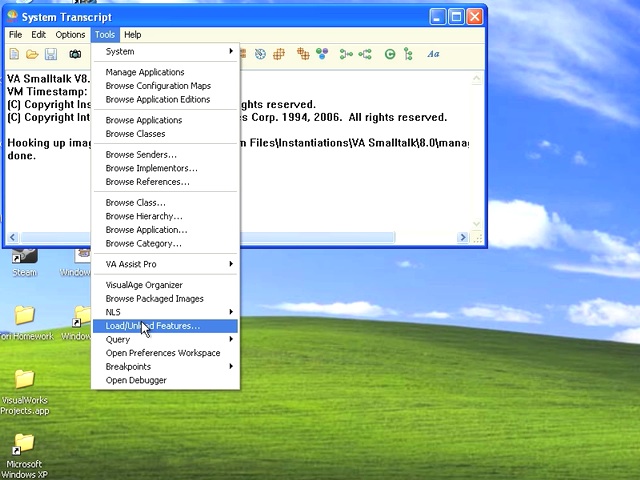Open the Options menu

(70, 35)
